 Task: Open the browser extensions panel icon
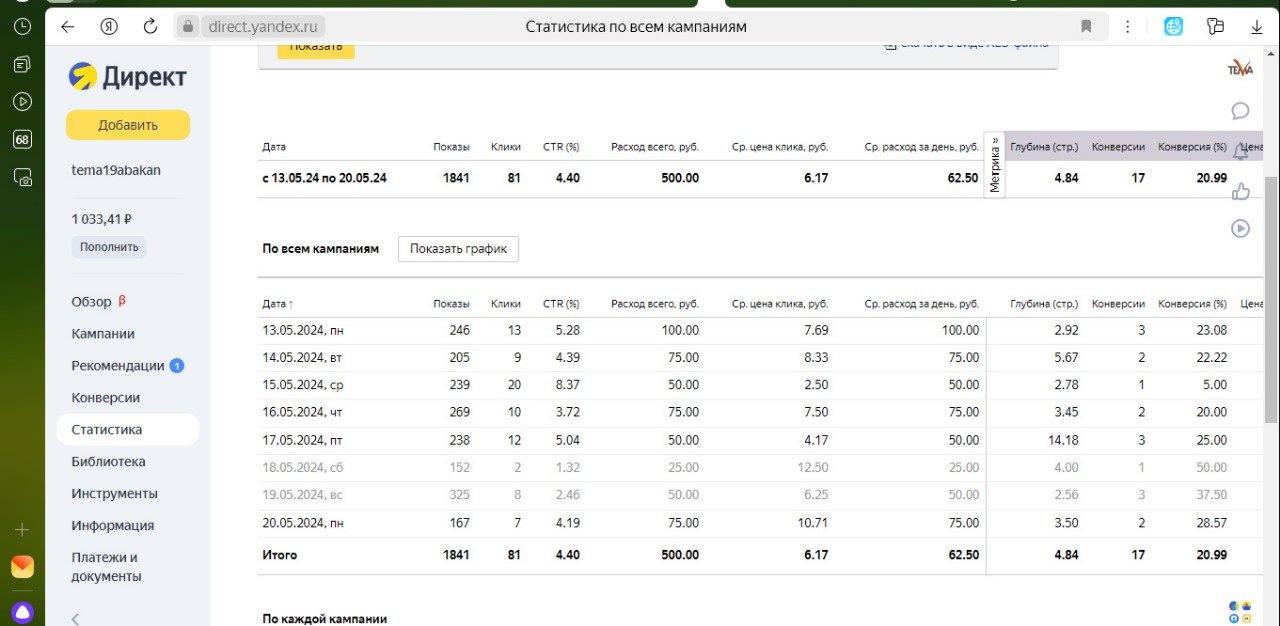pos(1215,27)
